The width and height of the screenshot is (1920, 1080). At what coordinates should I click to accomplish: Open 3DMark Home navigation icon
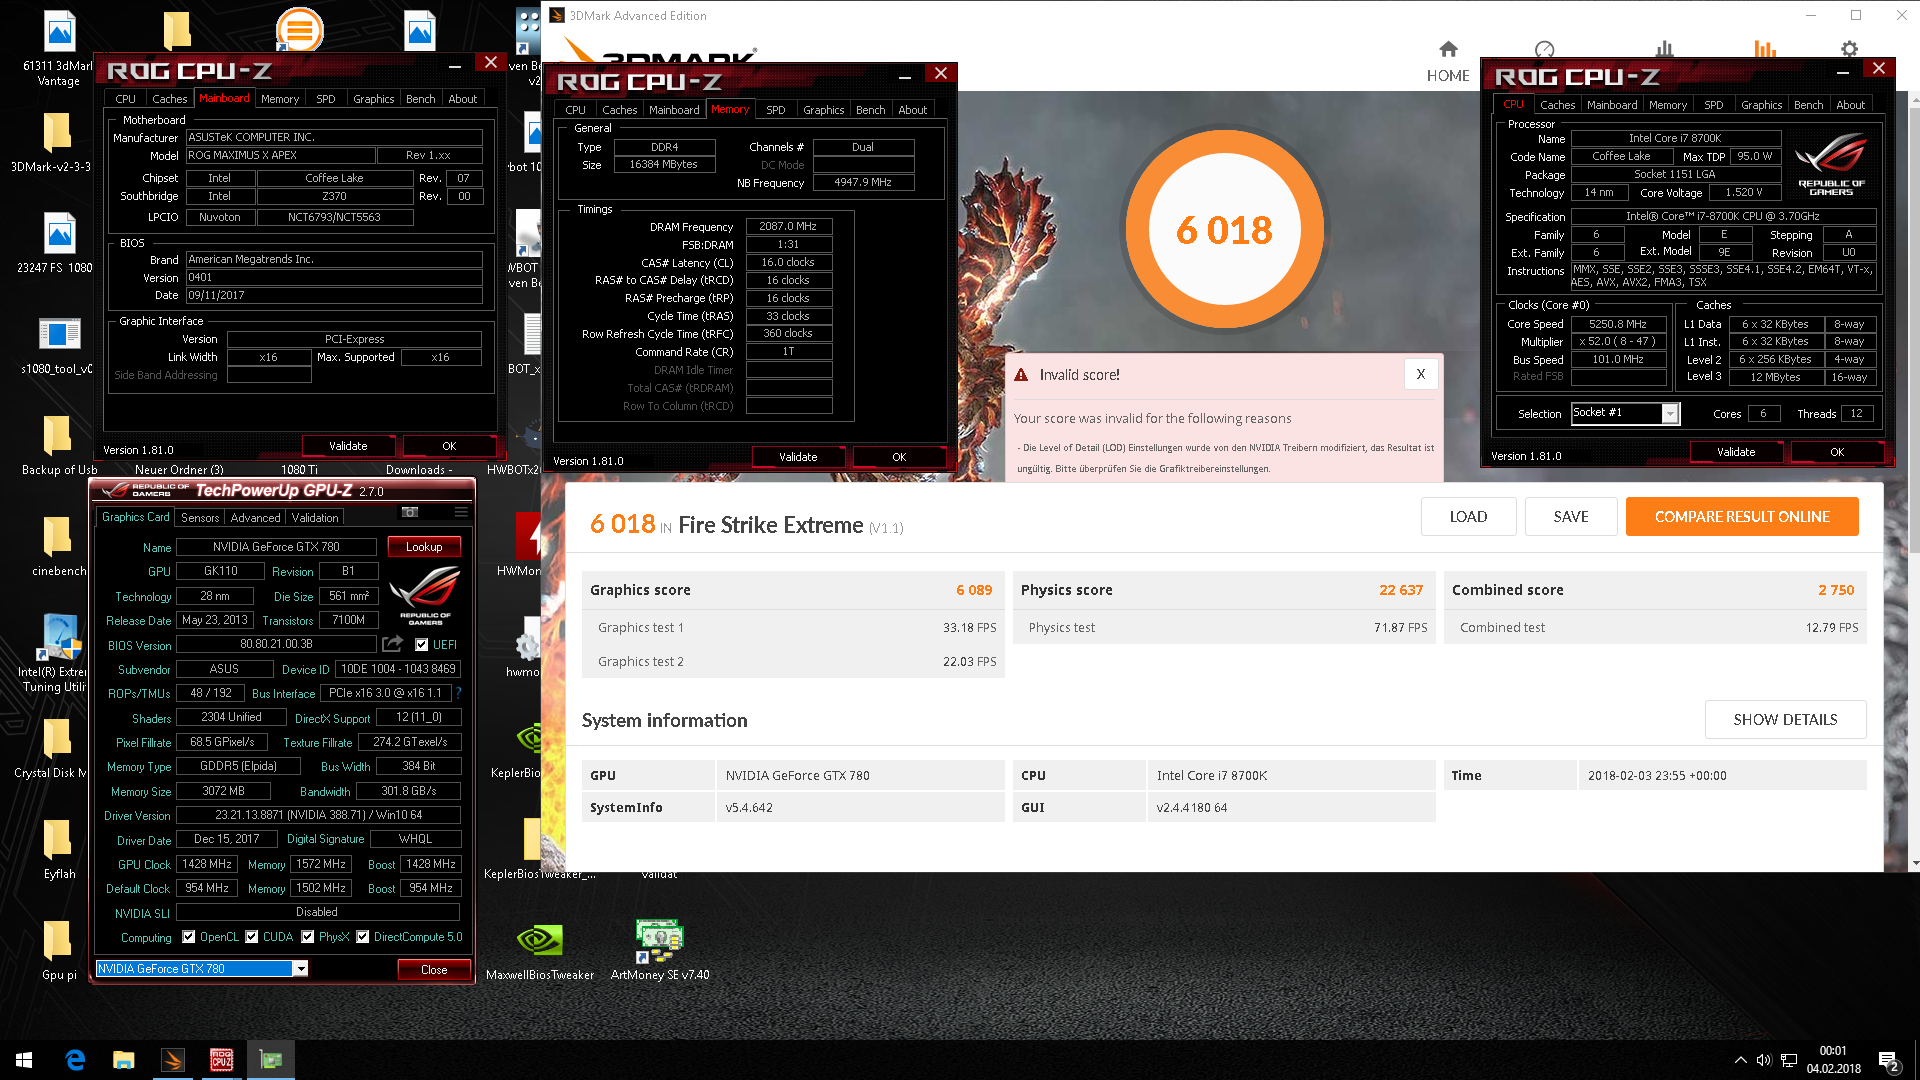click(x=1448, y=49)
